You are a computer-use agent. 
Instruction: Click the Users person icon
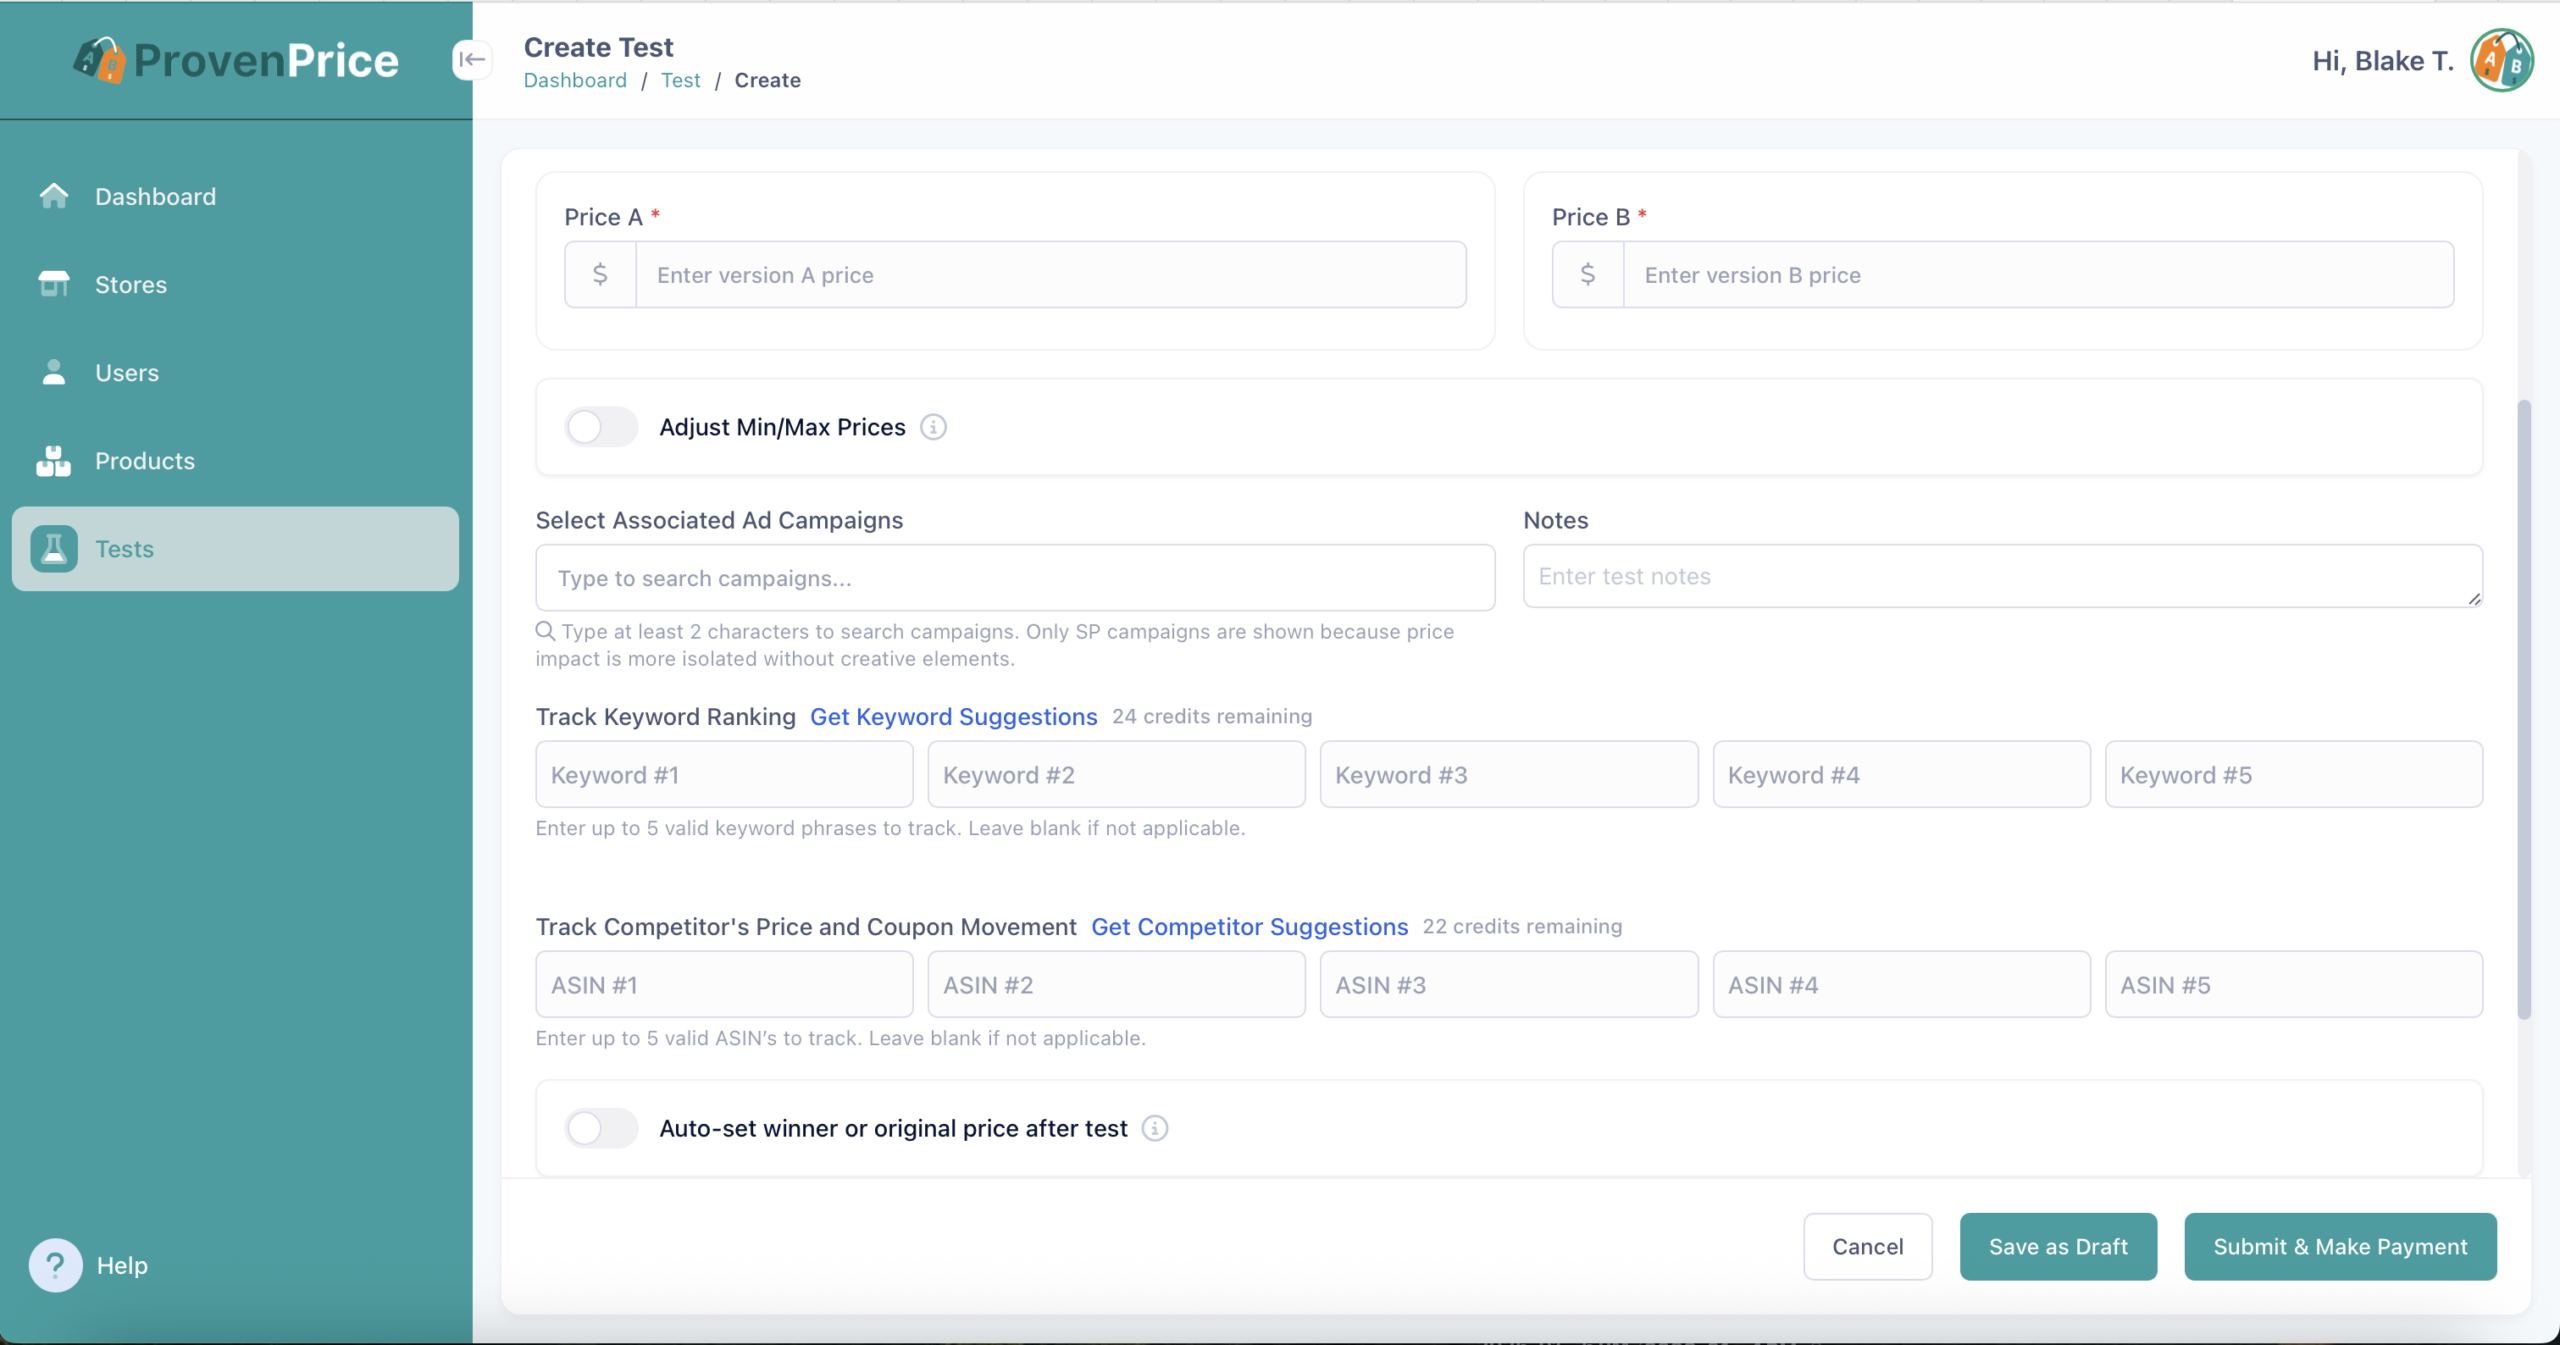pos(54,372)
